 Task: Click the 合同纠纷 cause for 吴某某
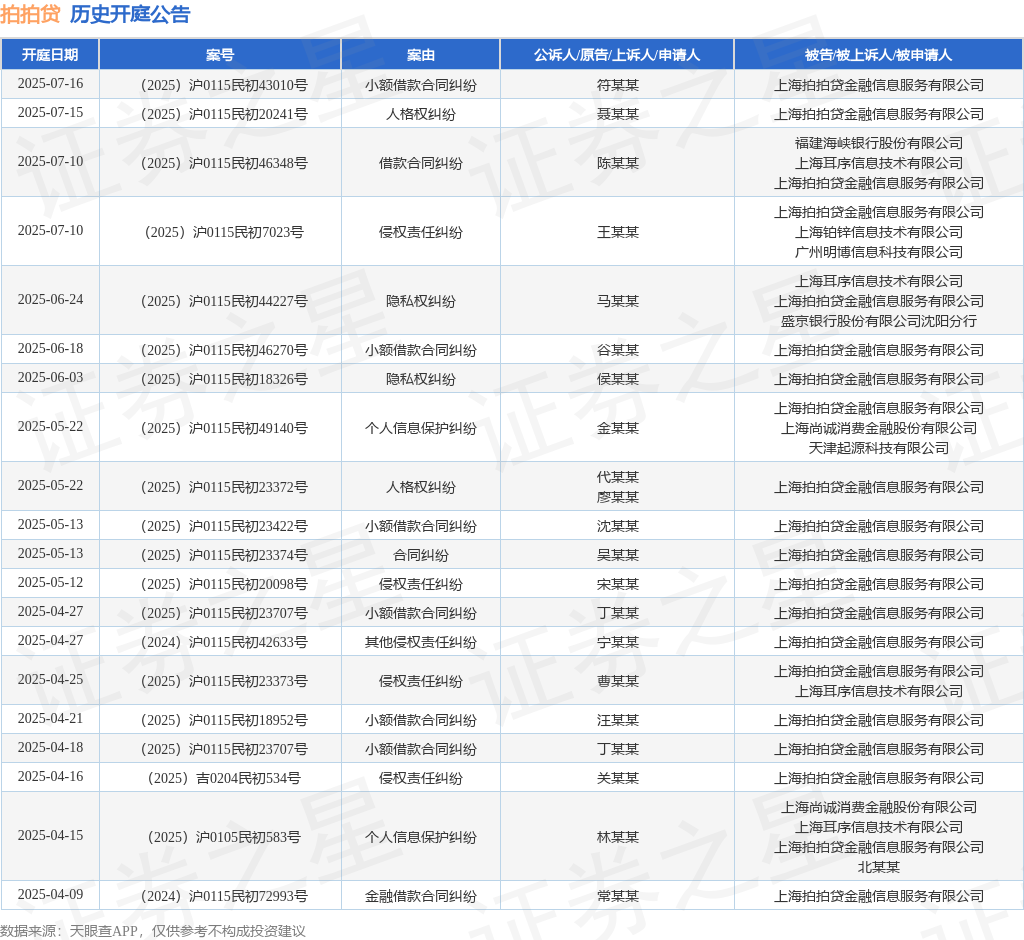[x=421, y=555]
